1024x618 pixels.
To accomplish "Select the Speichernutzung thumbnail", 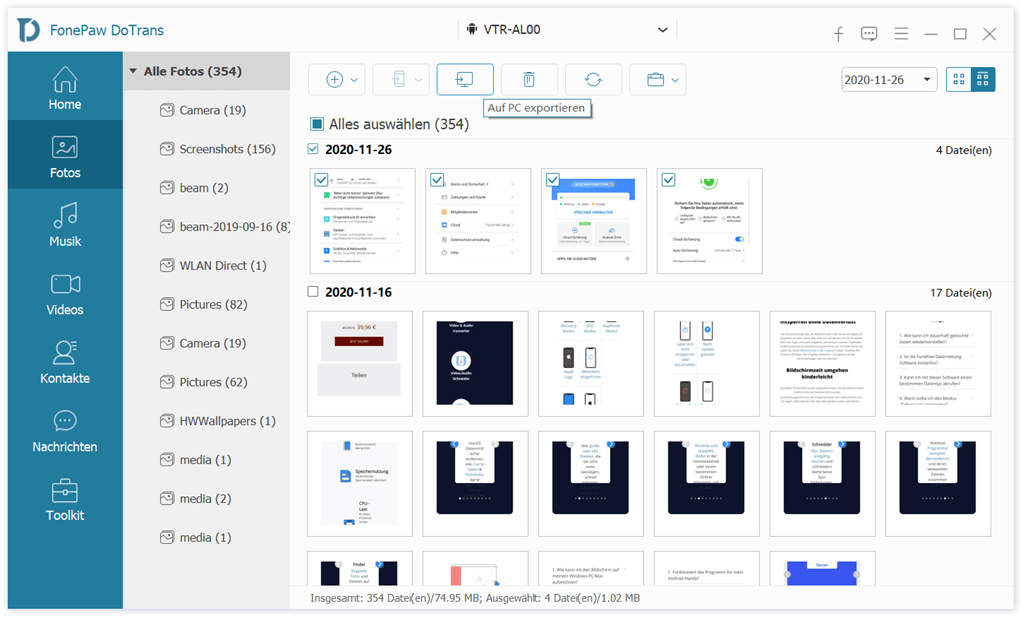I will tap(360, 483).
